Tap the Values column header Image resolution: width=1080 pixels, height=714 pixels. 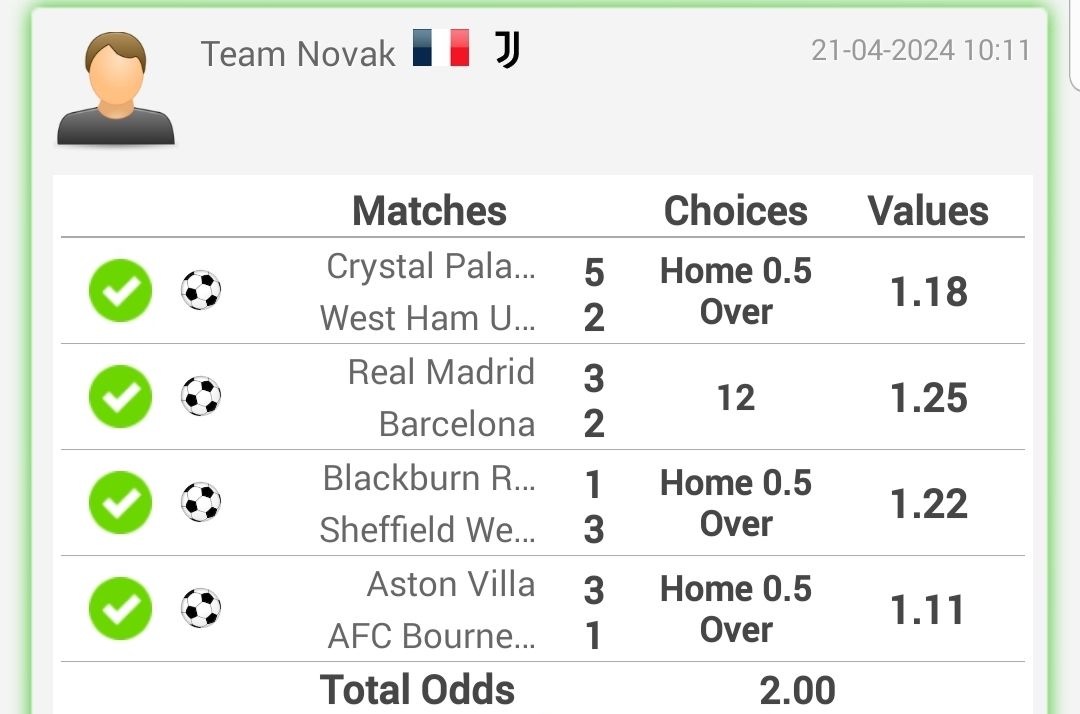[x=928, y=211]
